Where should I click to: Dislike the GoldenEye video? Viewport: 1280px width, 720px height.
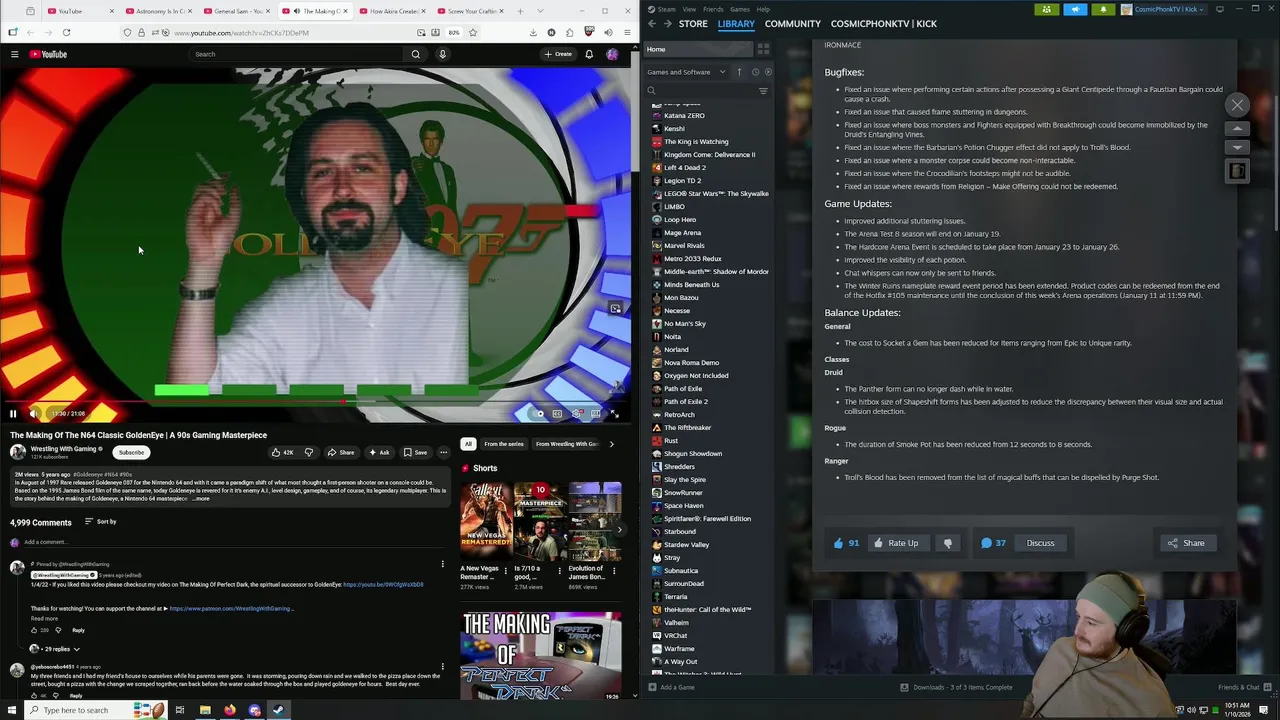click(x=308, y=452)
